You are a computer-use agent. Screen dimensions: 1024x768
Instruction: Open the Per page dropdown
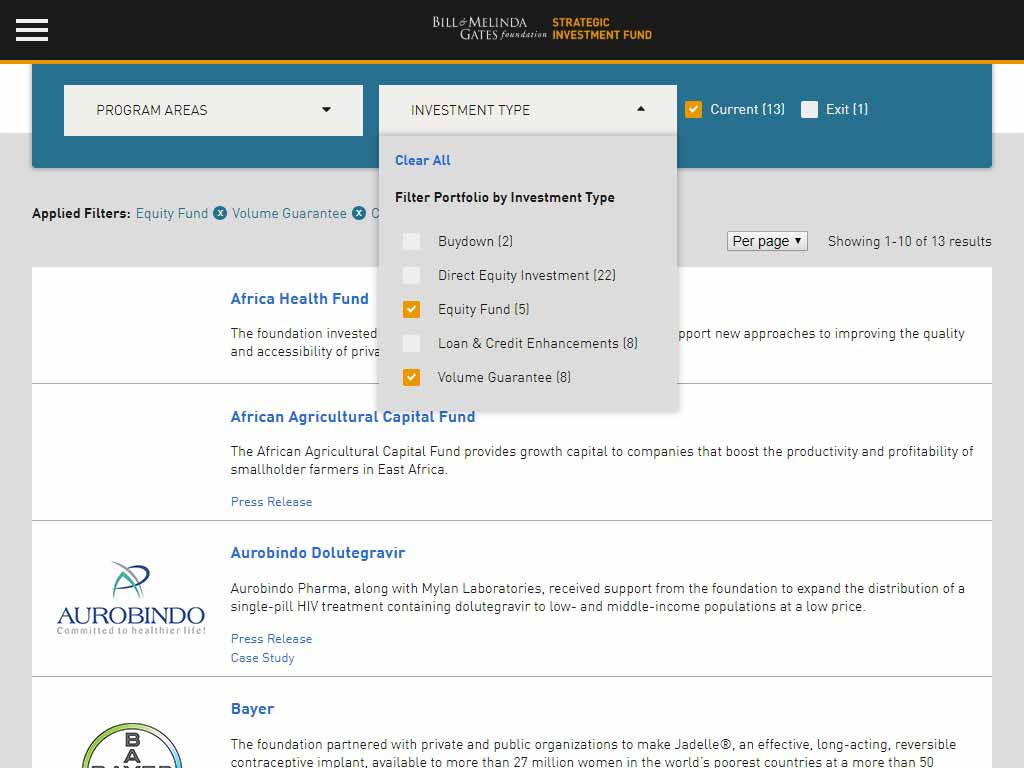point(766,241)
